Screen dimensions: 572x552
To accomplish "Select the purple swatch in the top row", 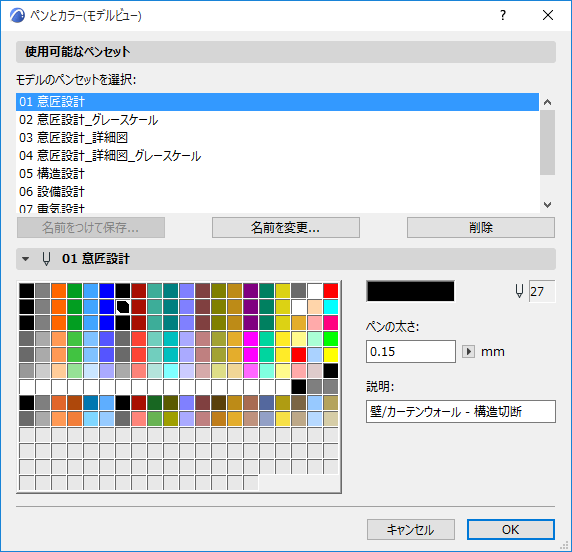I will click(251, 291).
